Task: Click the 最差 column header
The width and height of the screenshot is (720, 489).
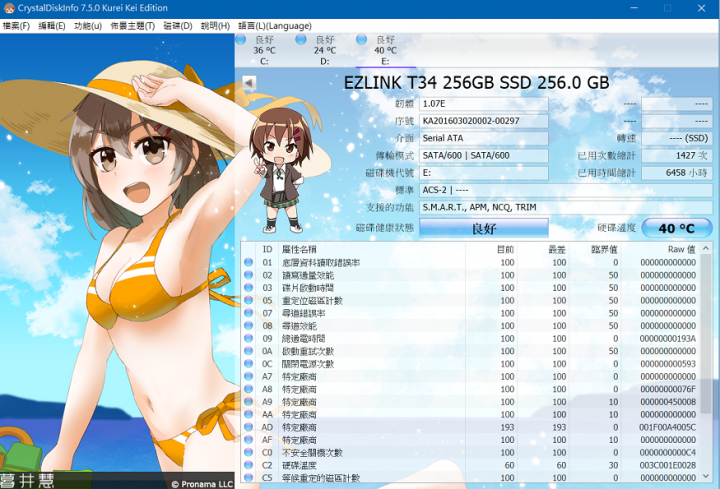Action: coord(543,249)
